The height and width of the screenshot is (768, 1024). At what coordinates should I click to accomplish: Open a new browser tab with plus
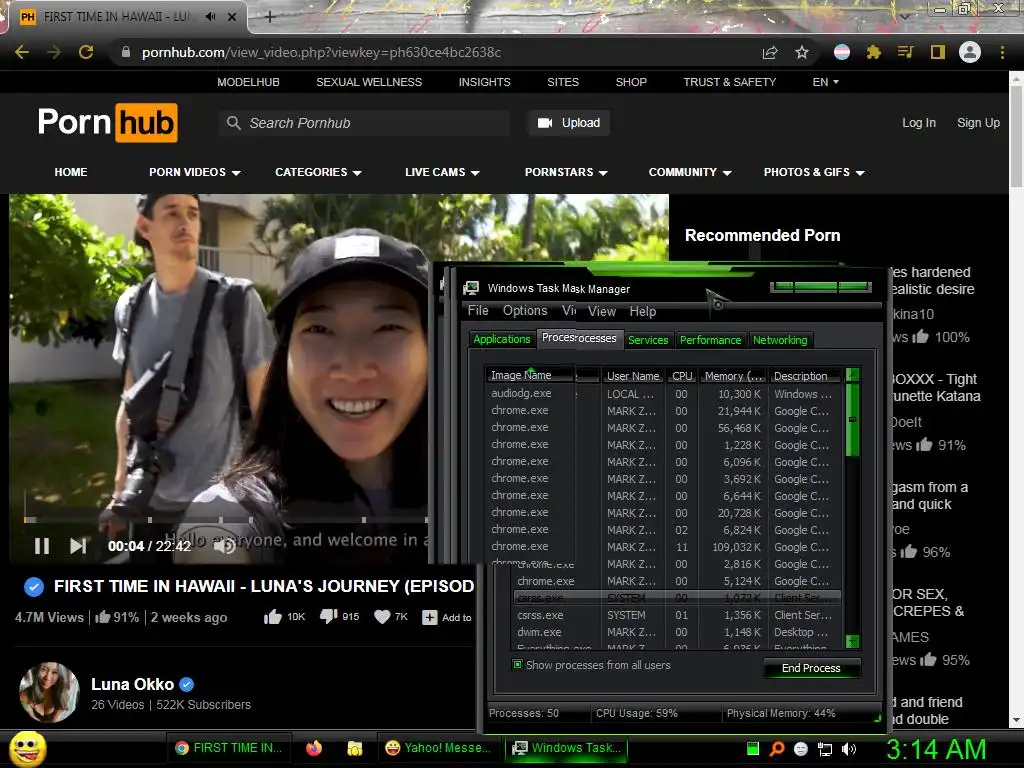(270, 17)
